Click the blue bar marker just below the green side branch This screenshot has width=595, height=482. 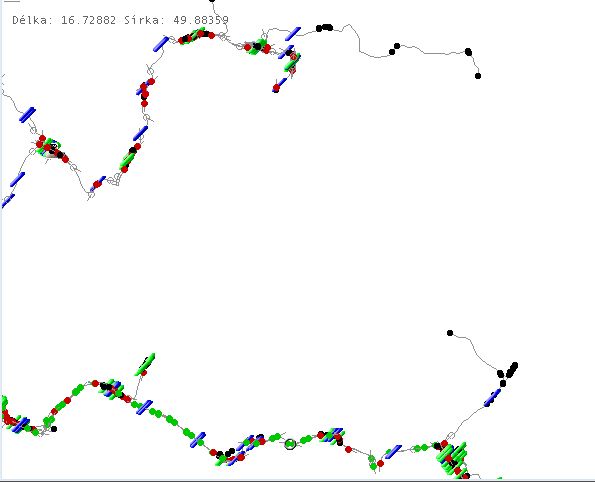pyautogui.click(x=145, y=407)
